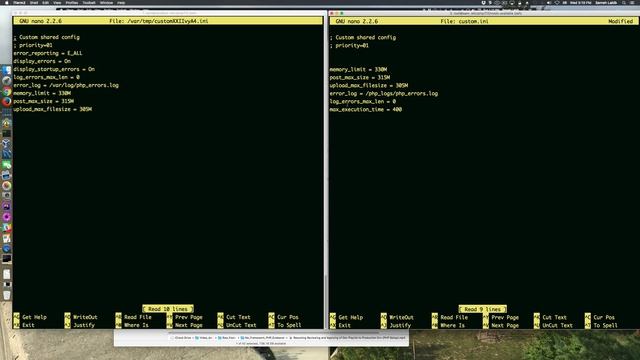Click the clock in the menu bar
Viewport: 640px width, 360px height.
click(x=581, y=2)
